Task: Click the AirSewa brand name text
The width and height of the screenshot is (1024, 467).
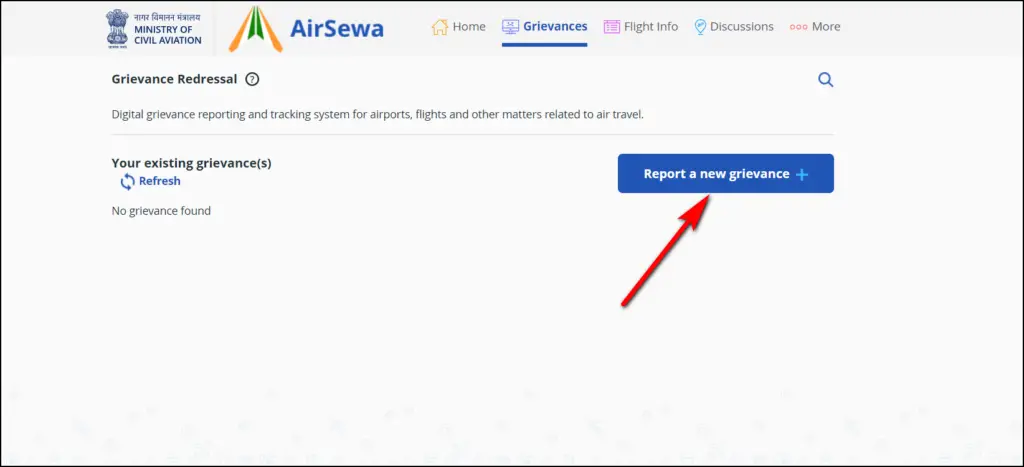Action: click(x=337, y=29)
